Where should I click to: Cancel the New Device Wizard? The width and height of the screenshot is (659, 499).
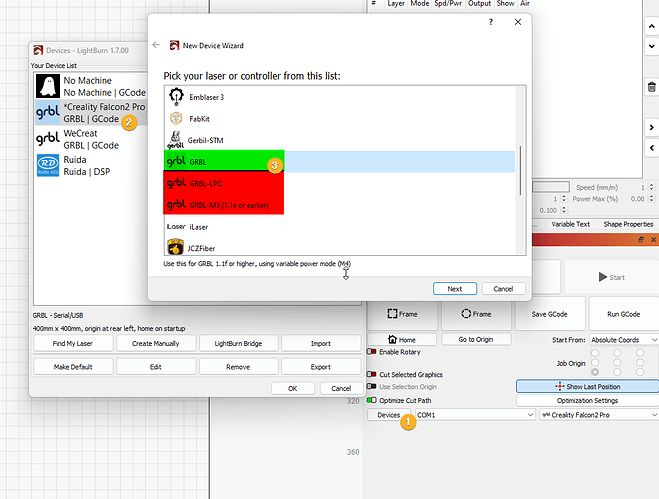(503, 289)
